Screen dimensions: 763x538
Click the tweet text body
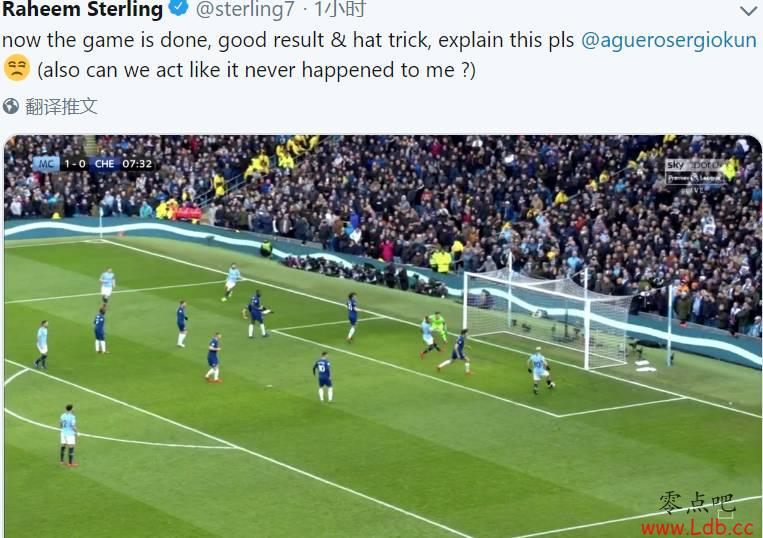pos(380,55)
